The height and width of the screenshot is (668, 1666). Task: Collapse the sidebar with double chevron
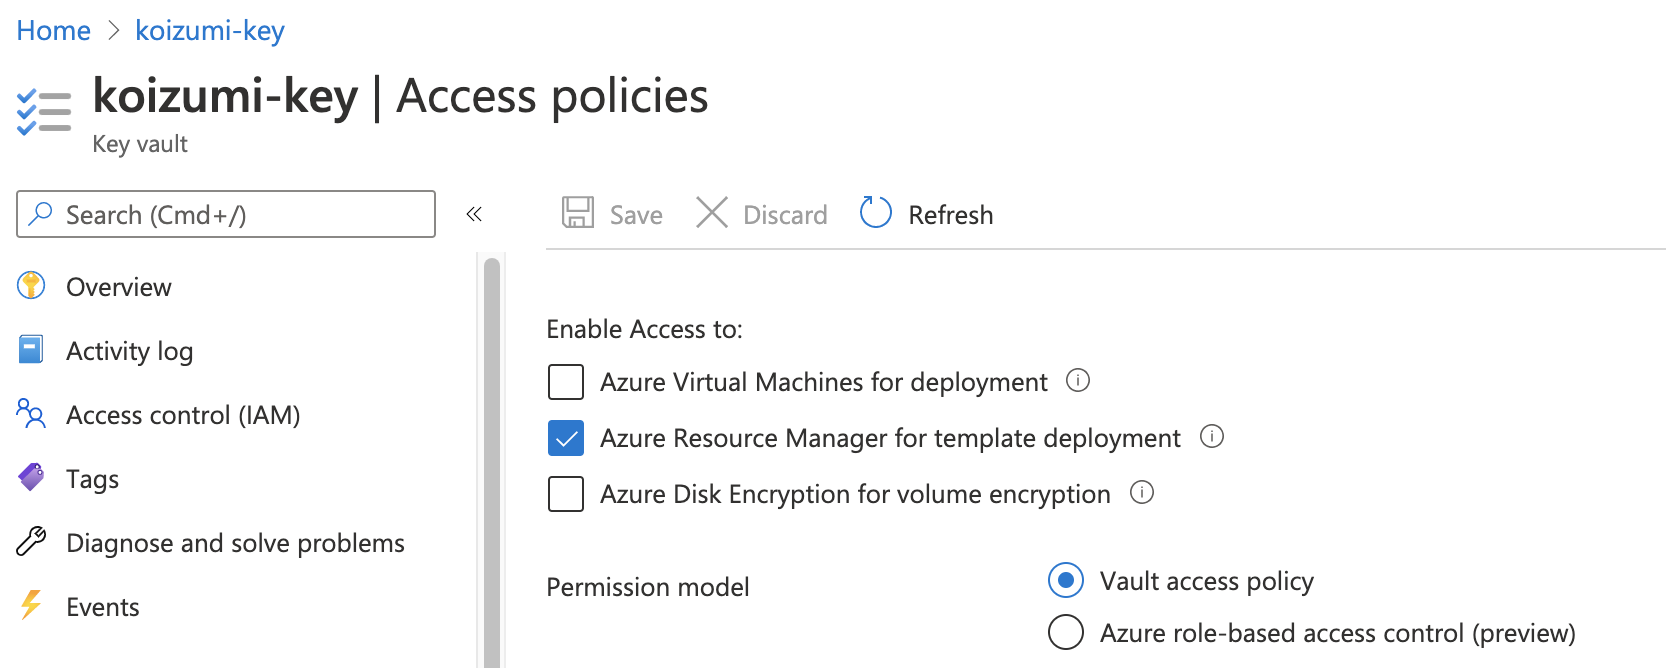pos(474,214)
